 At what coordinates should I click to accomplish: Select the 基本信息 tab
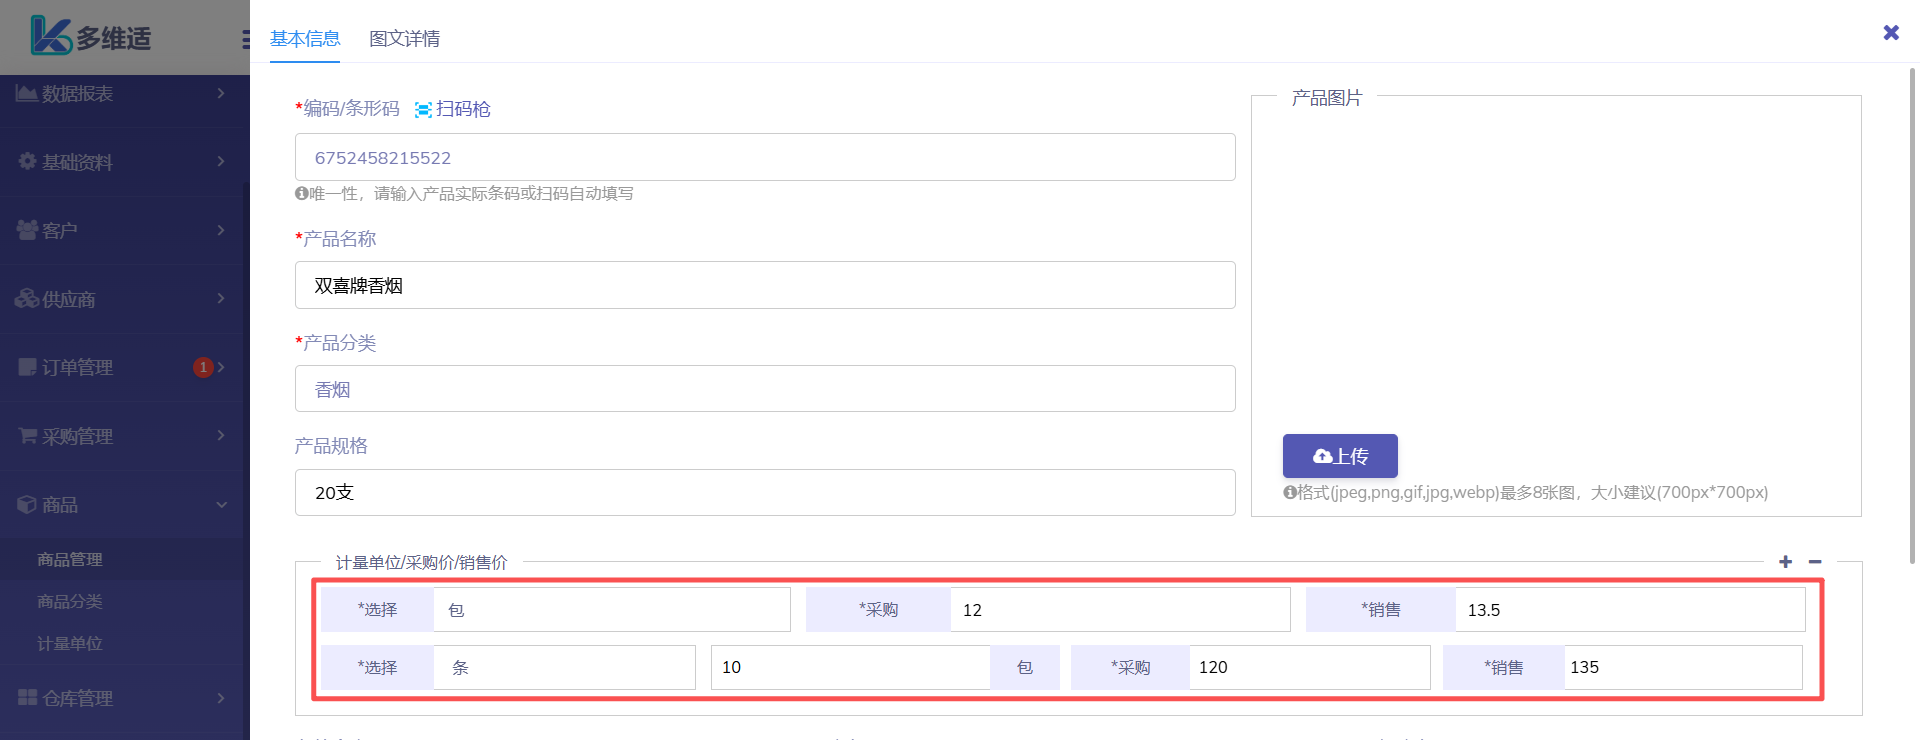(305, 39)
